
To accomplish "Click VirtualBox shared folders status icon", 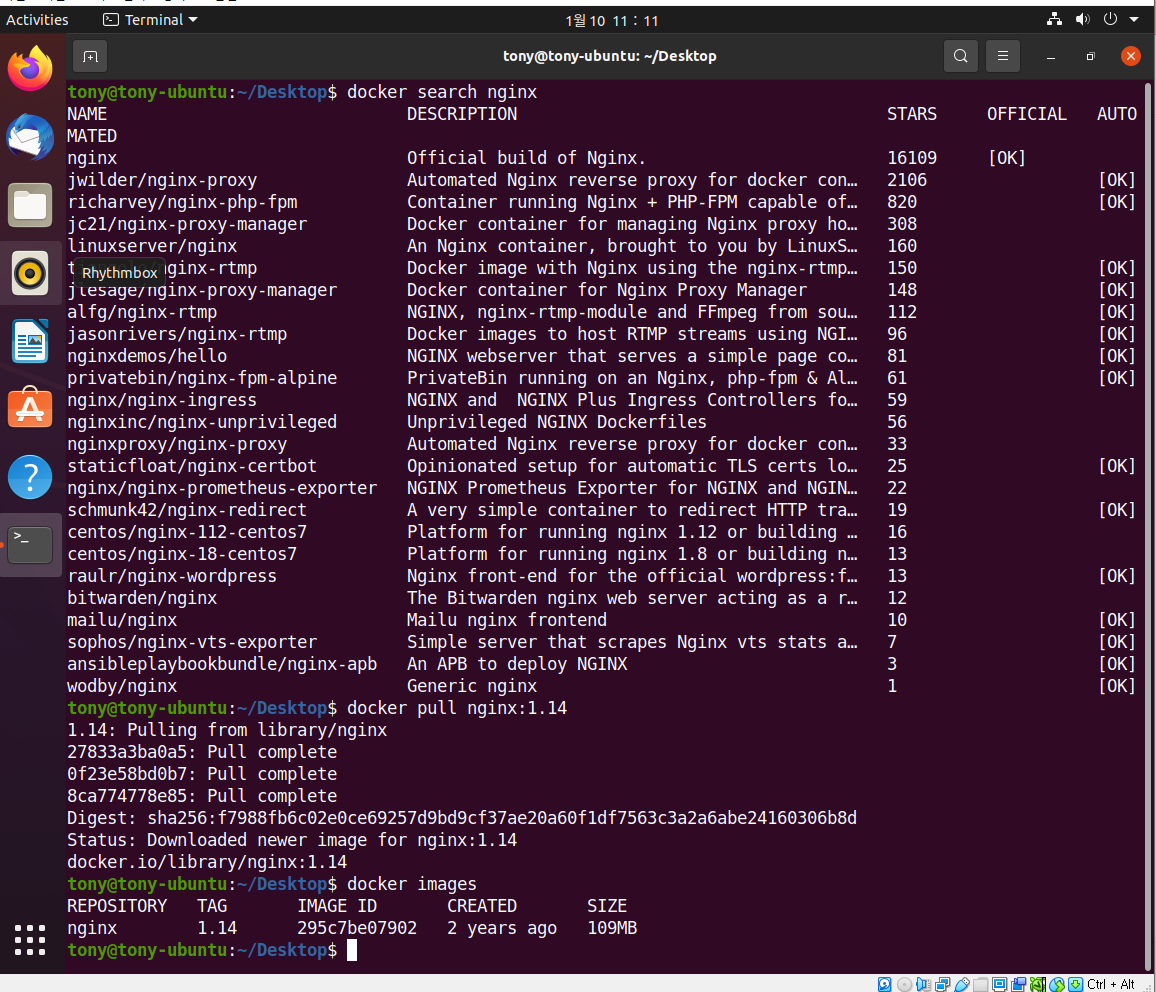I will tap(981, 984).
